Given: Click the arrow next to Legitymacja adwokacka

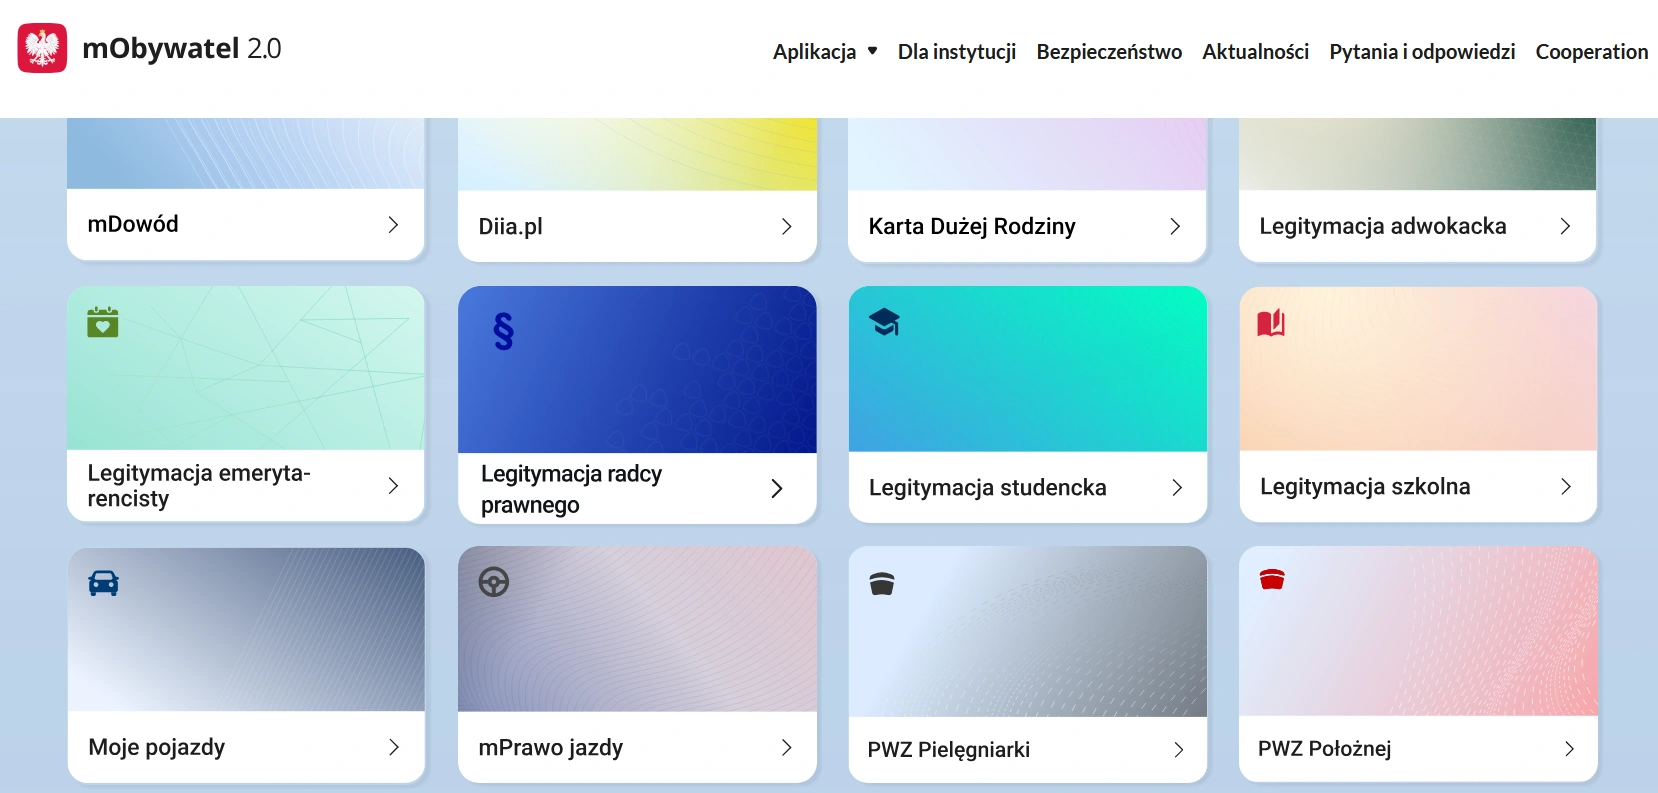Looking at the screenshot, I should pyautogui.click(x=1565, y=227).
